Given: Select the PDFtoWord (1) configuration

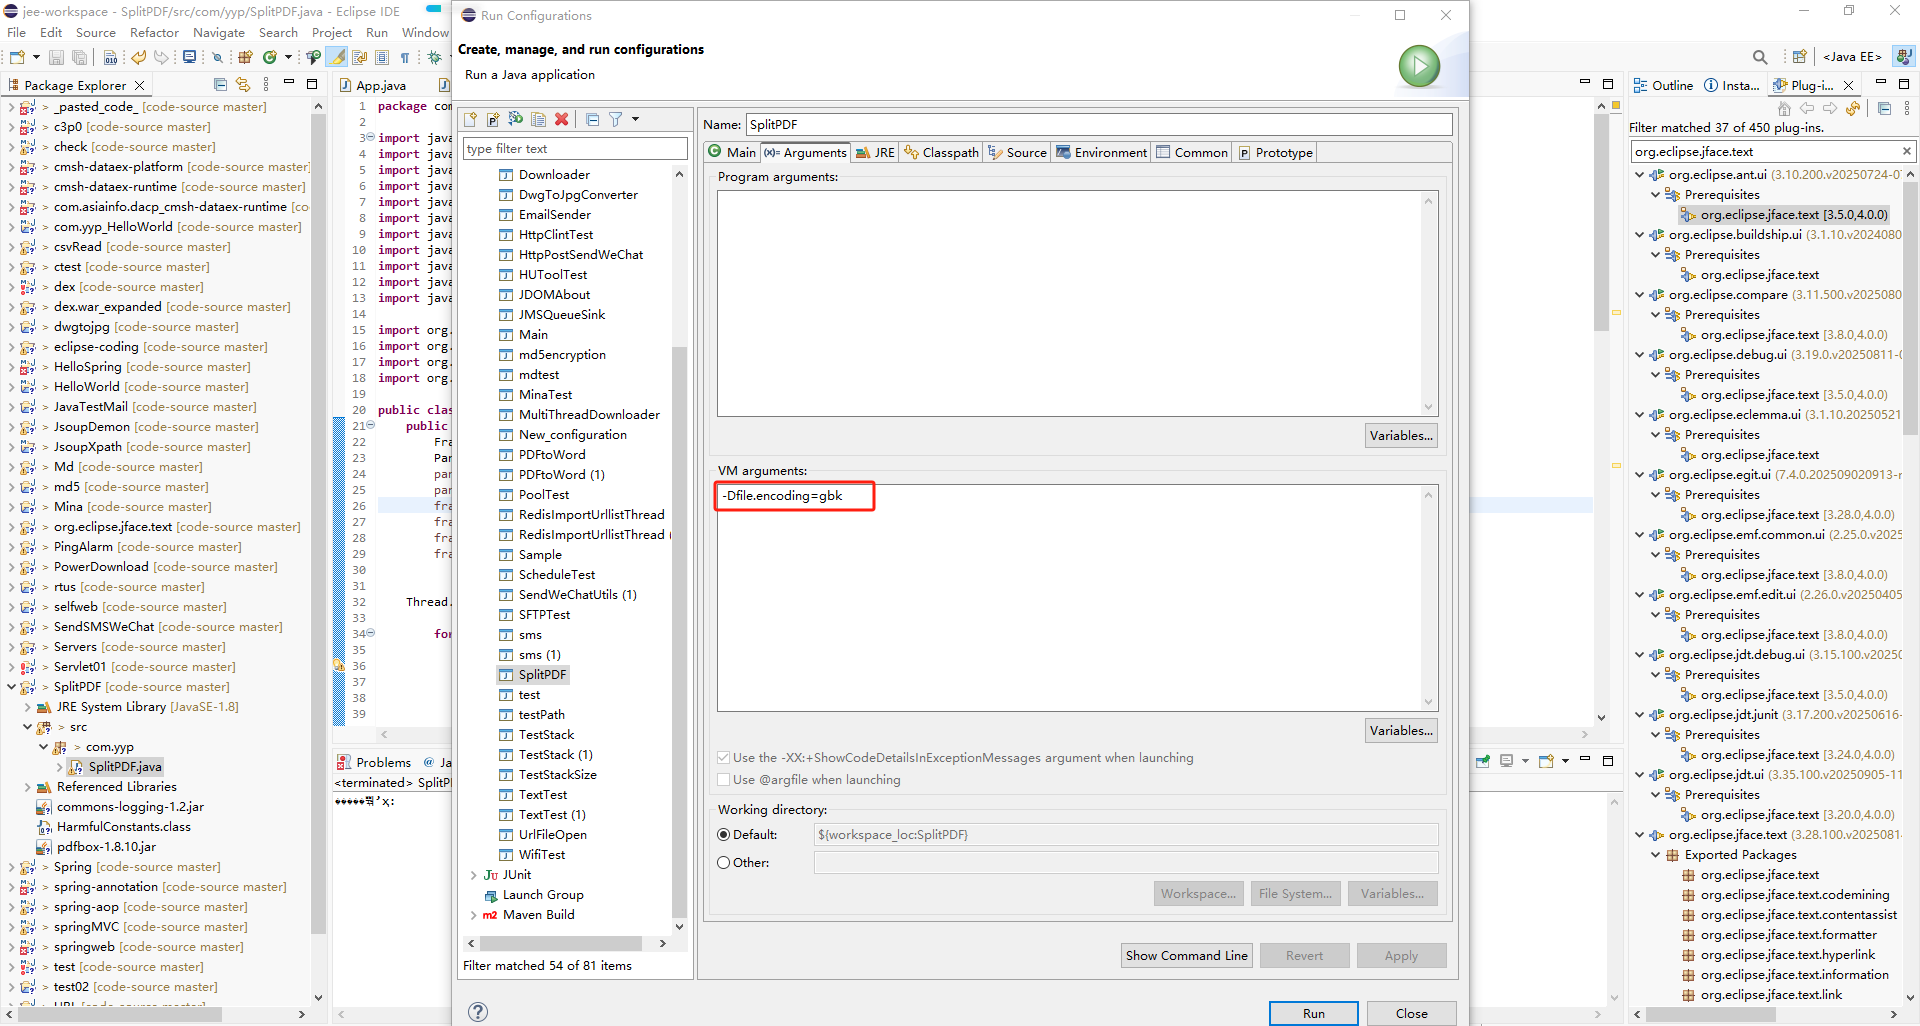Looking at the screenshot, I should [561, 475].
